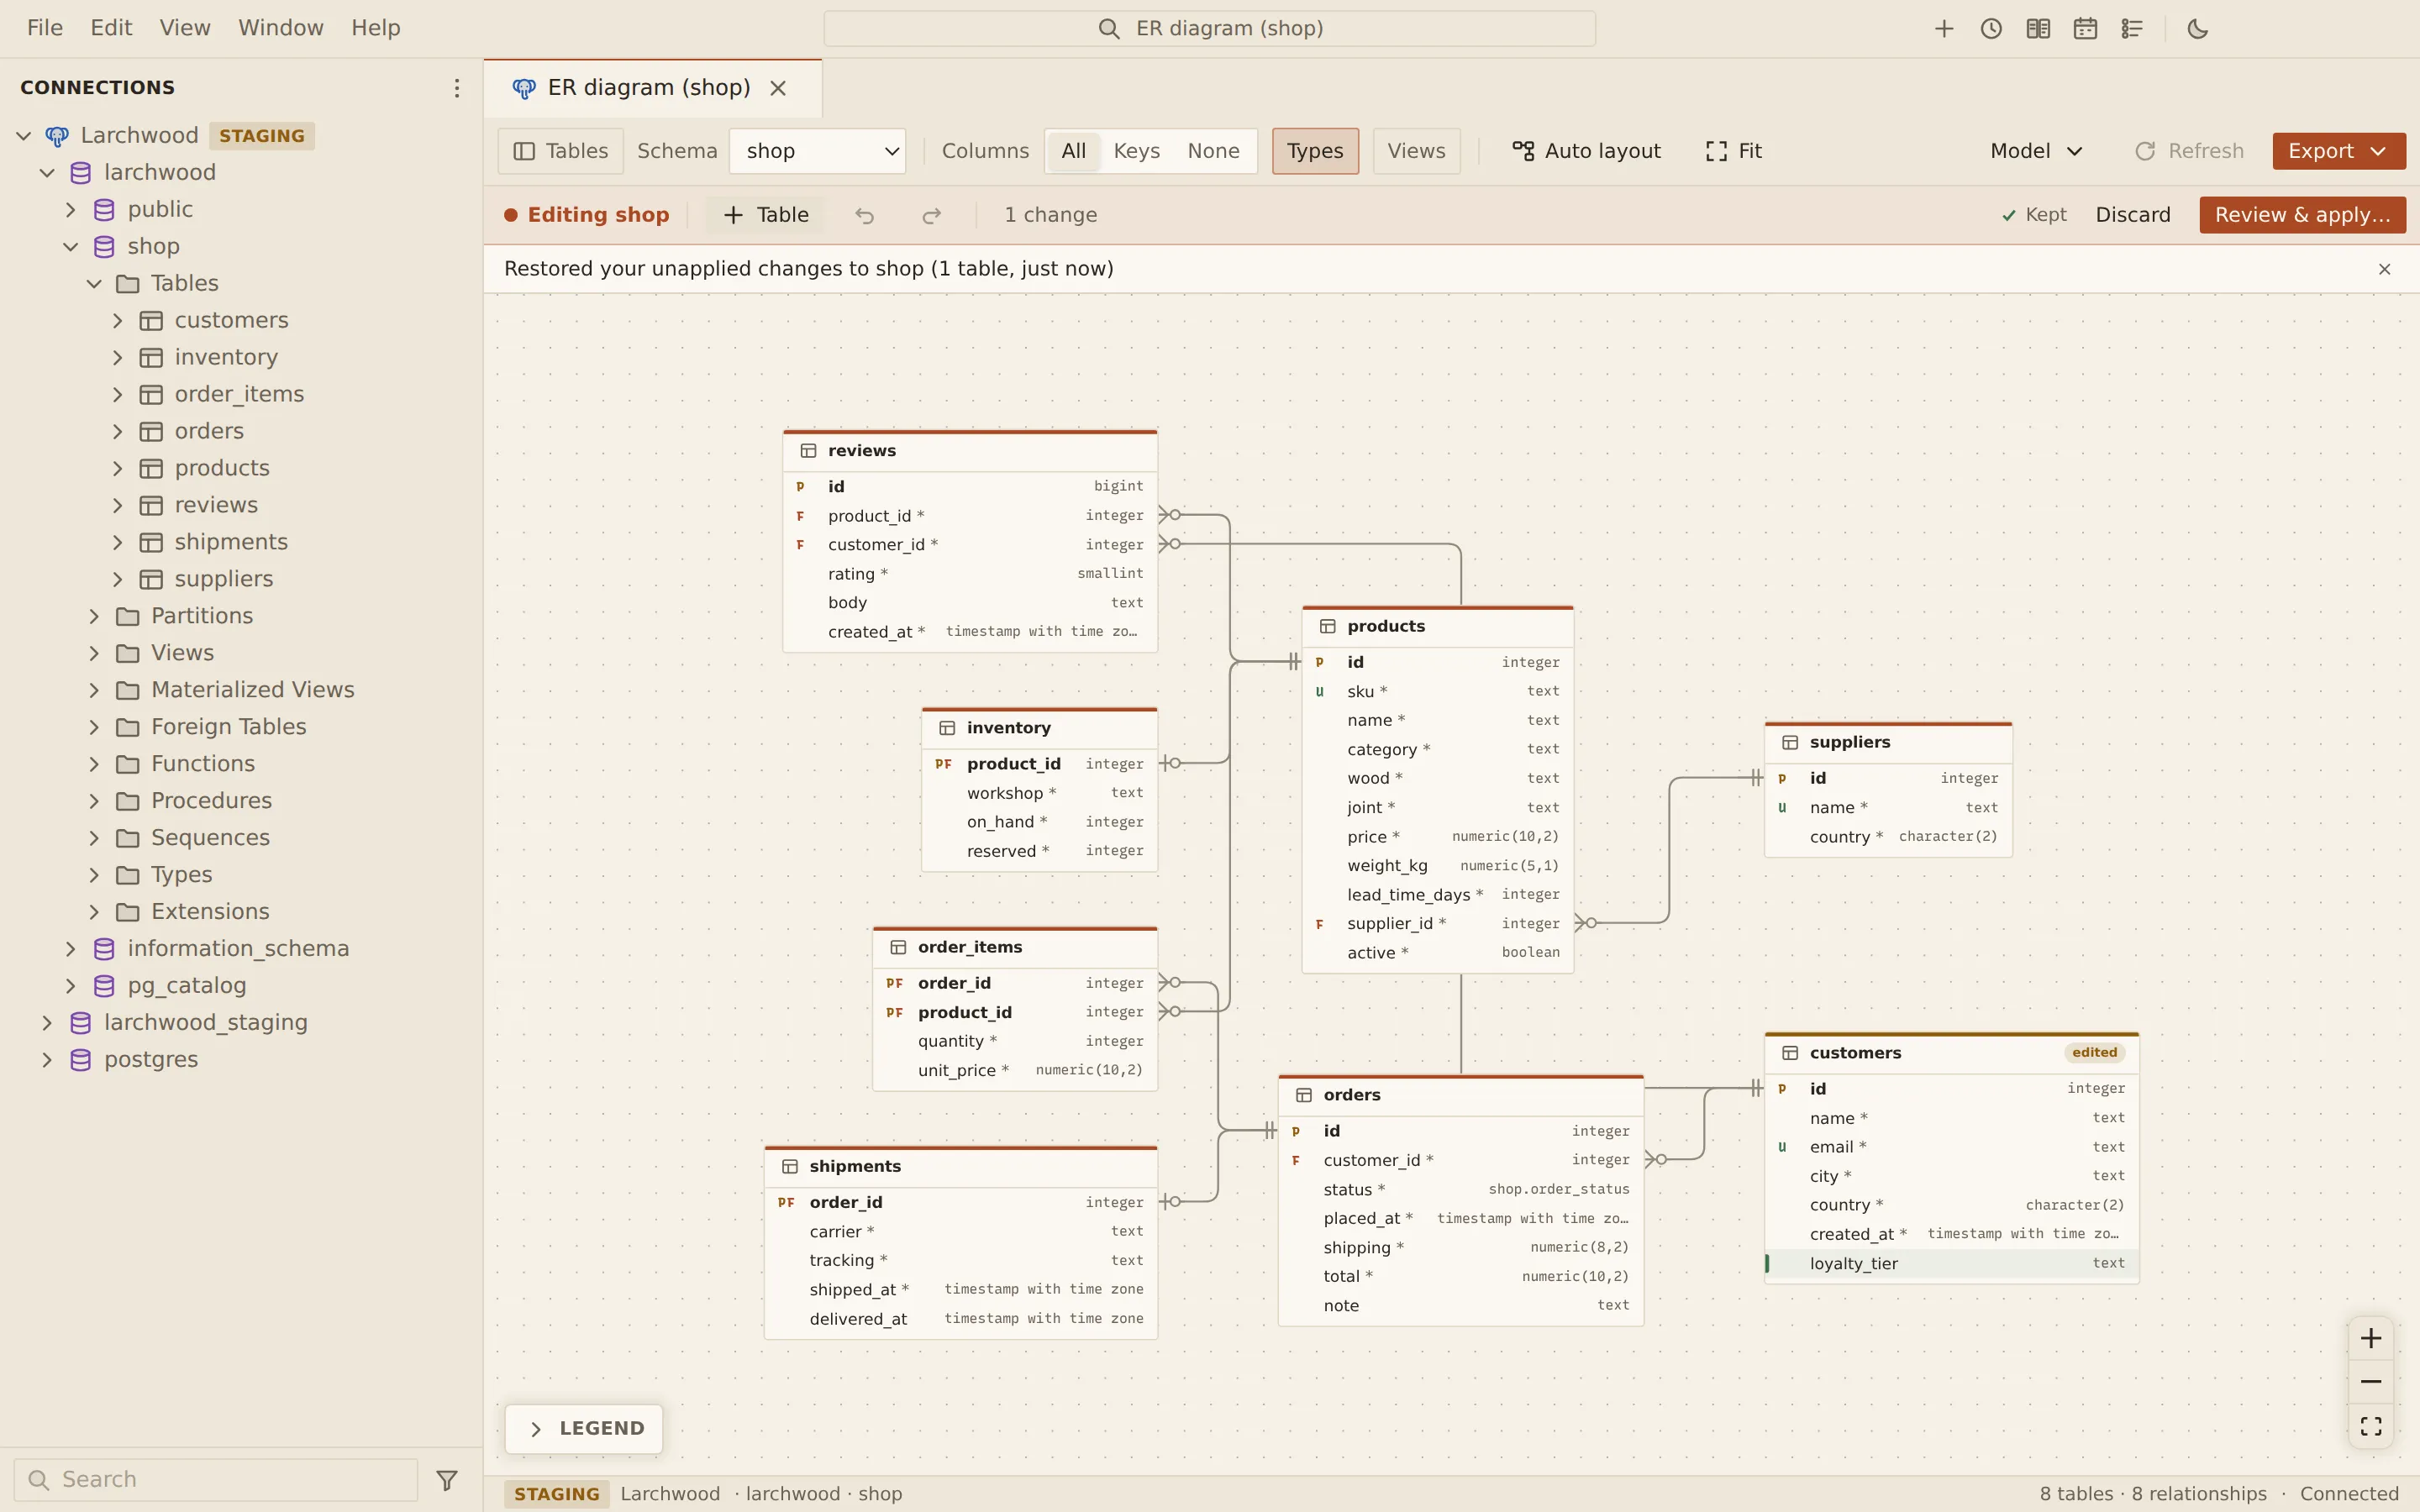Viewport: 2420px width, 1512px height.
Task: Close the ER diagram (shop) tab
Action: coord(778,88)
